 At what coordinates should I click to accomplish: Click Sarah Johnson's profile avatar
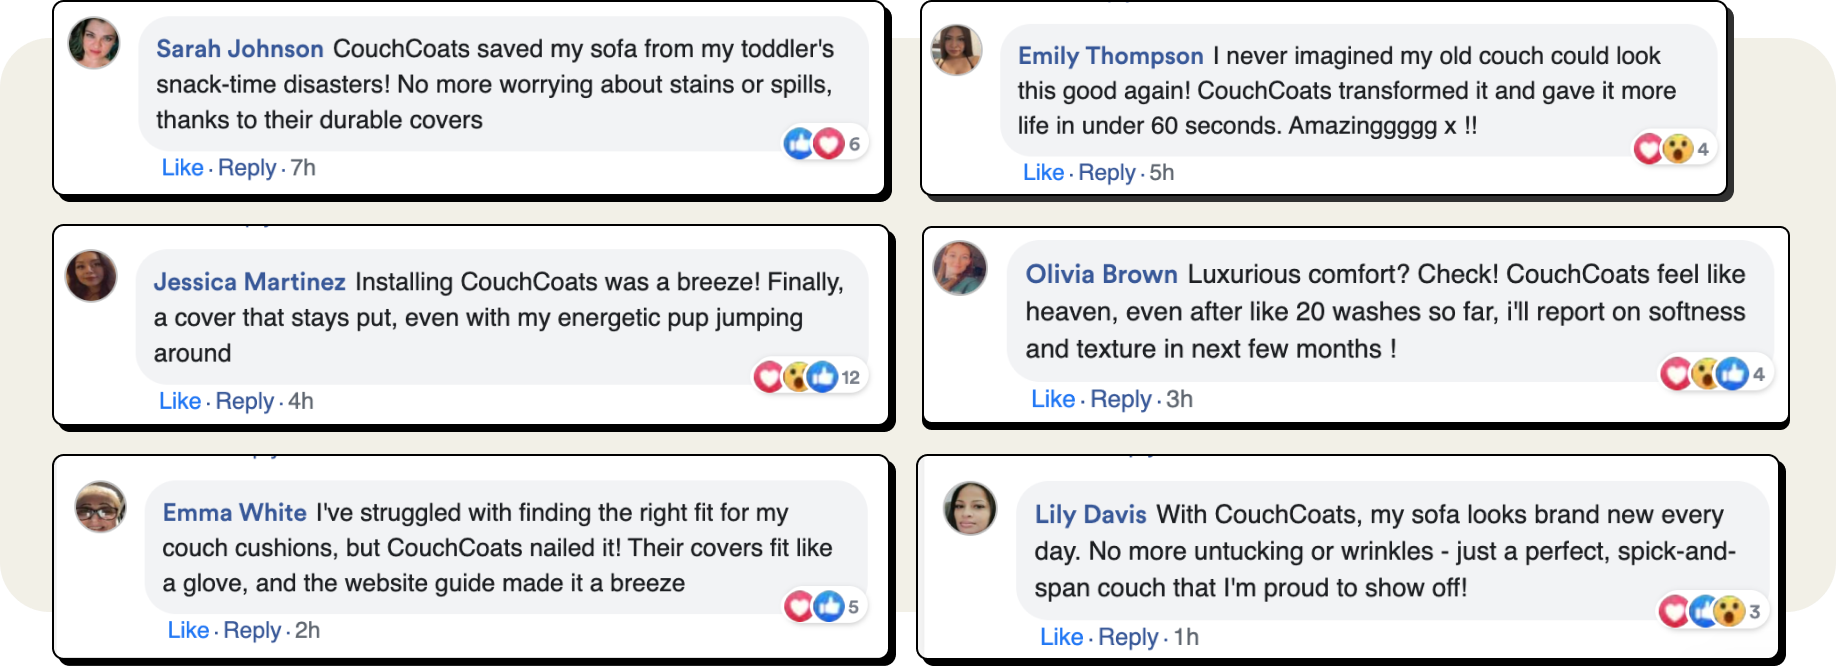(94, 44)
